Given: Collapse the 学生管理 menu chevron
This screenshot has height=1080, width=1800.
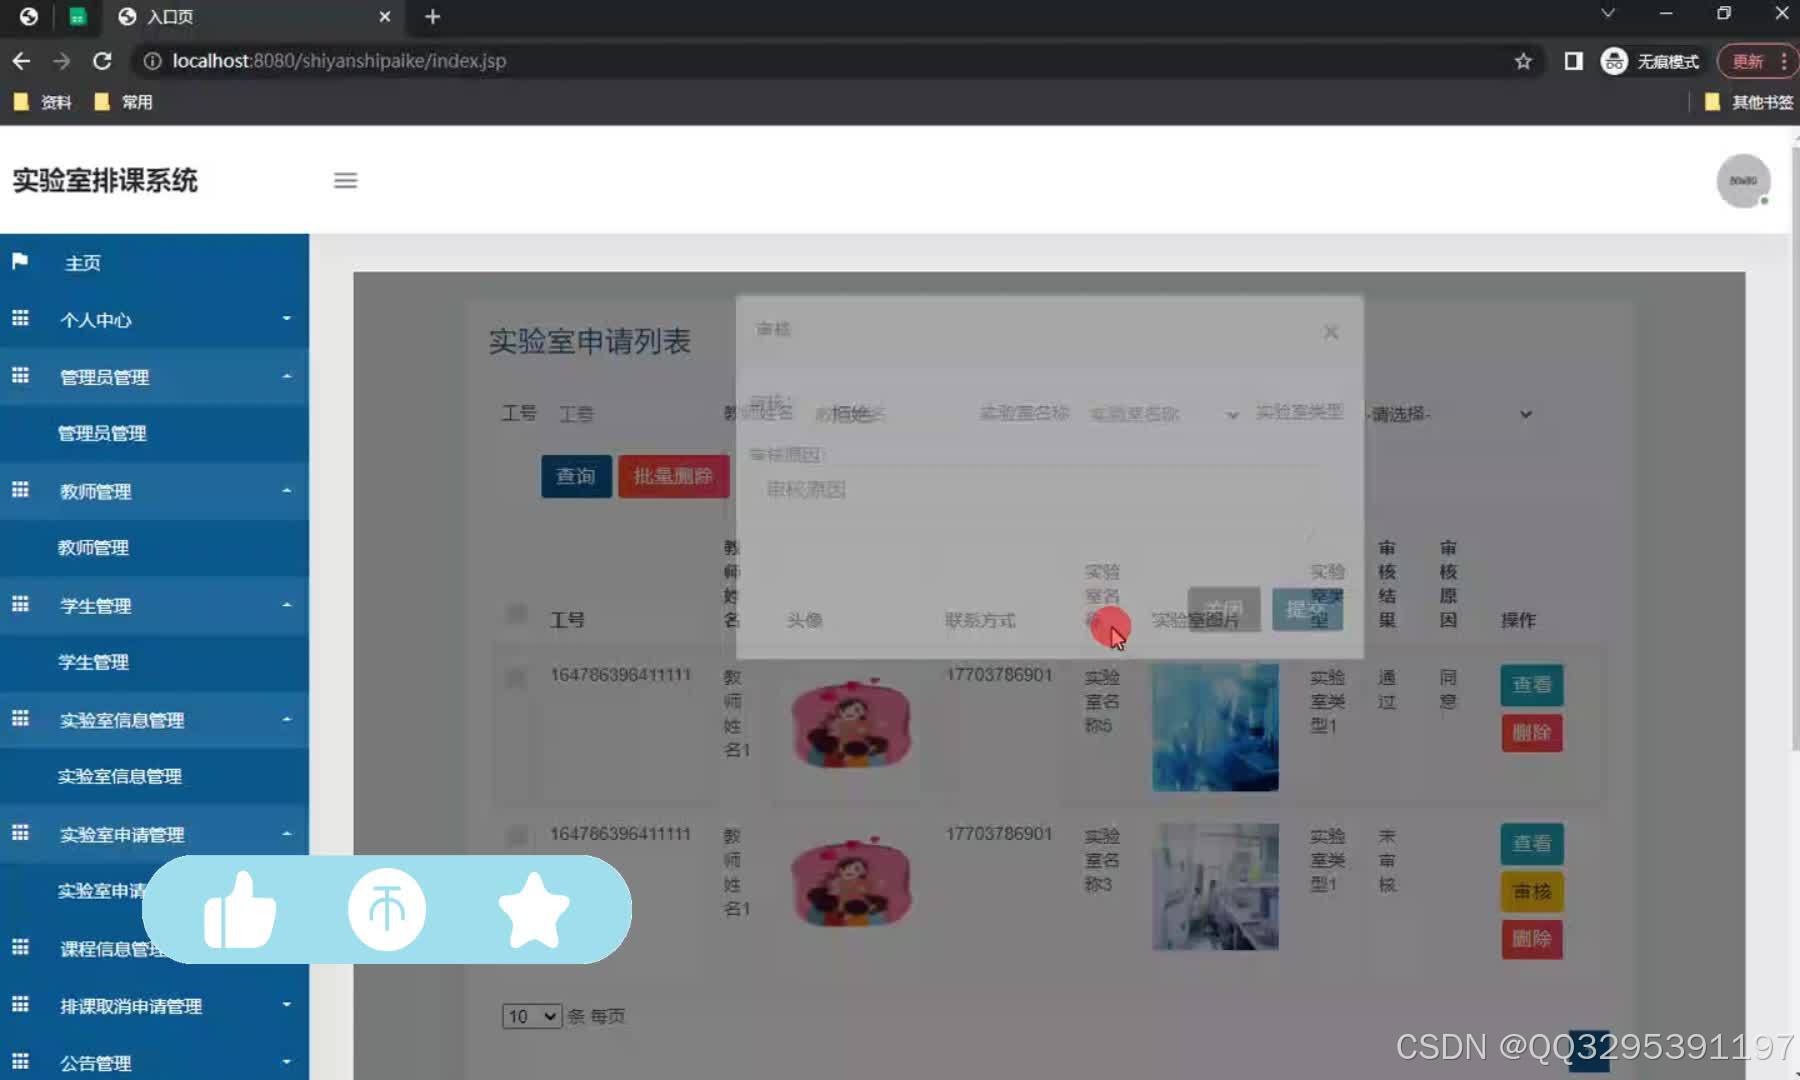Looking at the screenshot, I should tap(287, 604).
